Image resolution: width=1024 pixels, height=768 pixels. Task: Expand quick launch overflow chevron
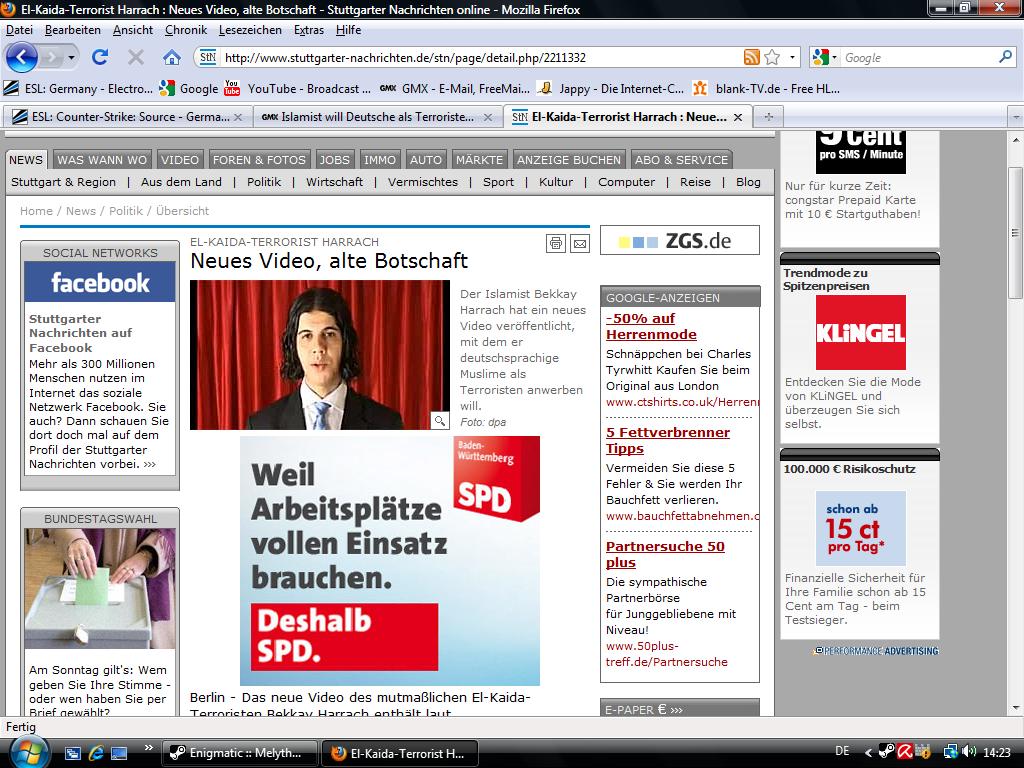(149, 748)
